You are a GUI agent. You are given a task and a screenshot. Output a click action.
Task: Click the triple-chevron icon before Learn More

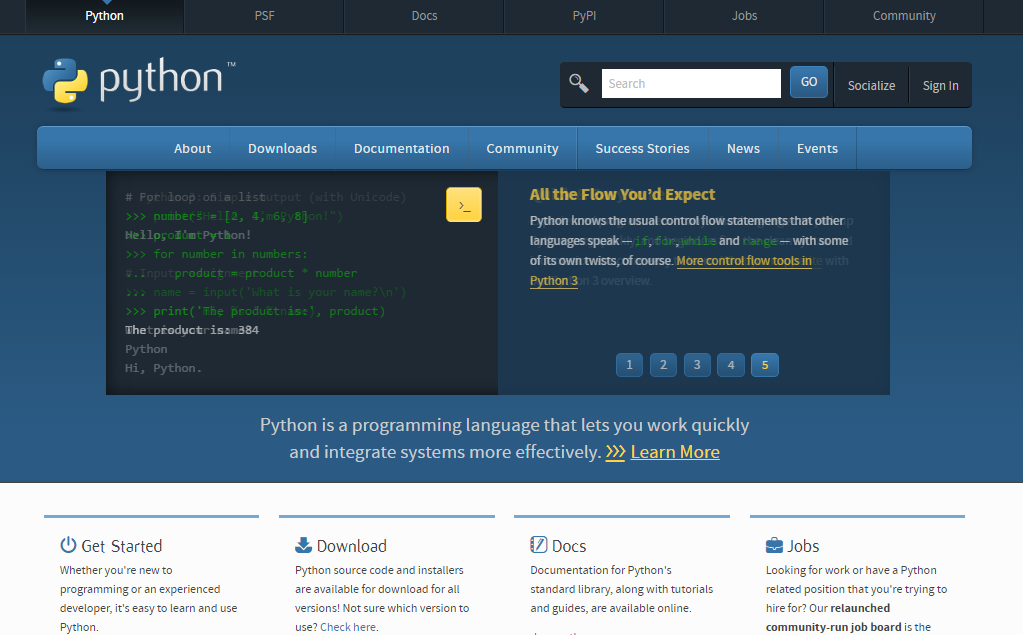(x=615, y=452)
